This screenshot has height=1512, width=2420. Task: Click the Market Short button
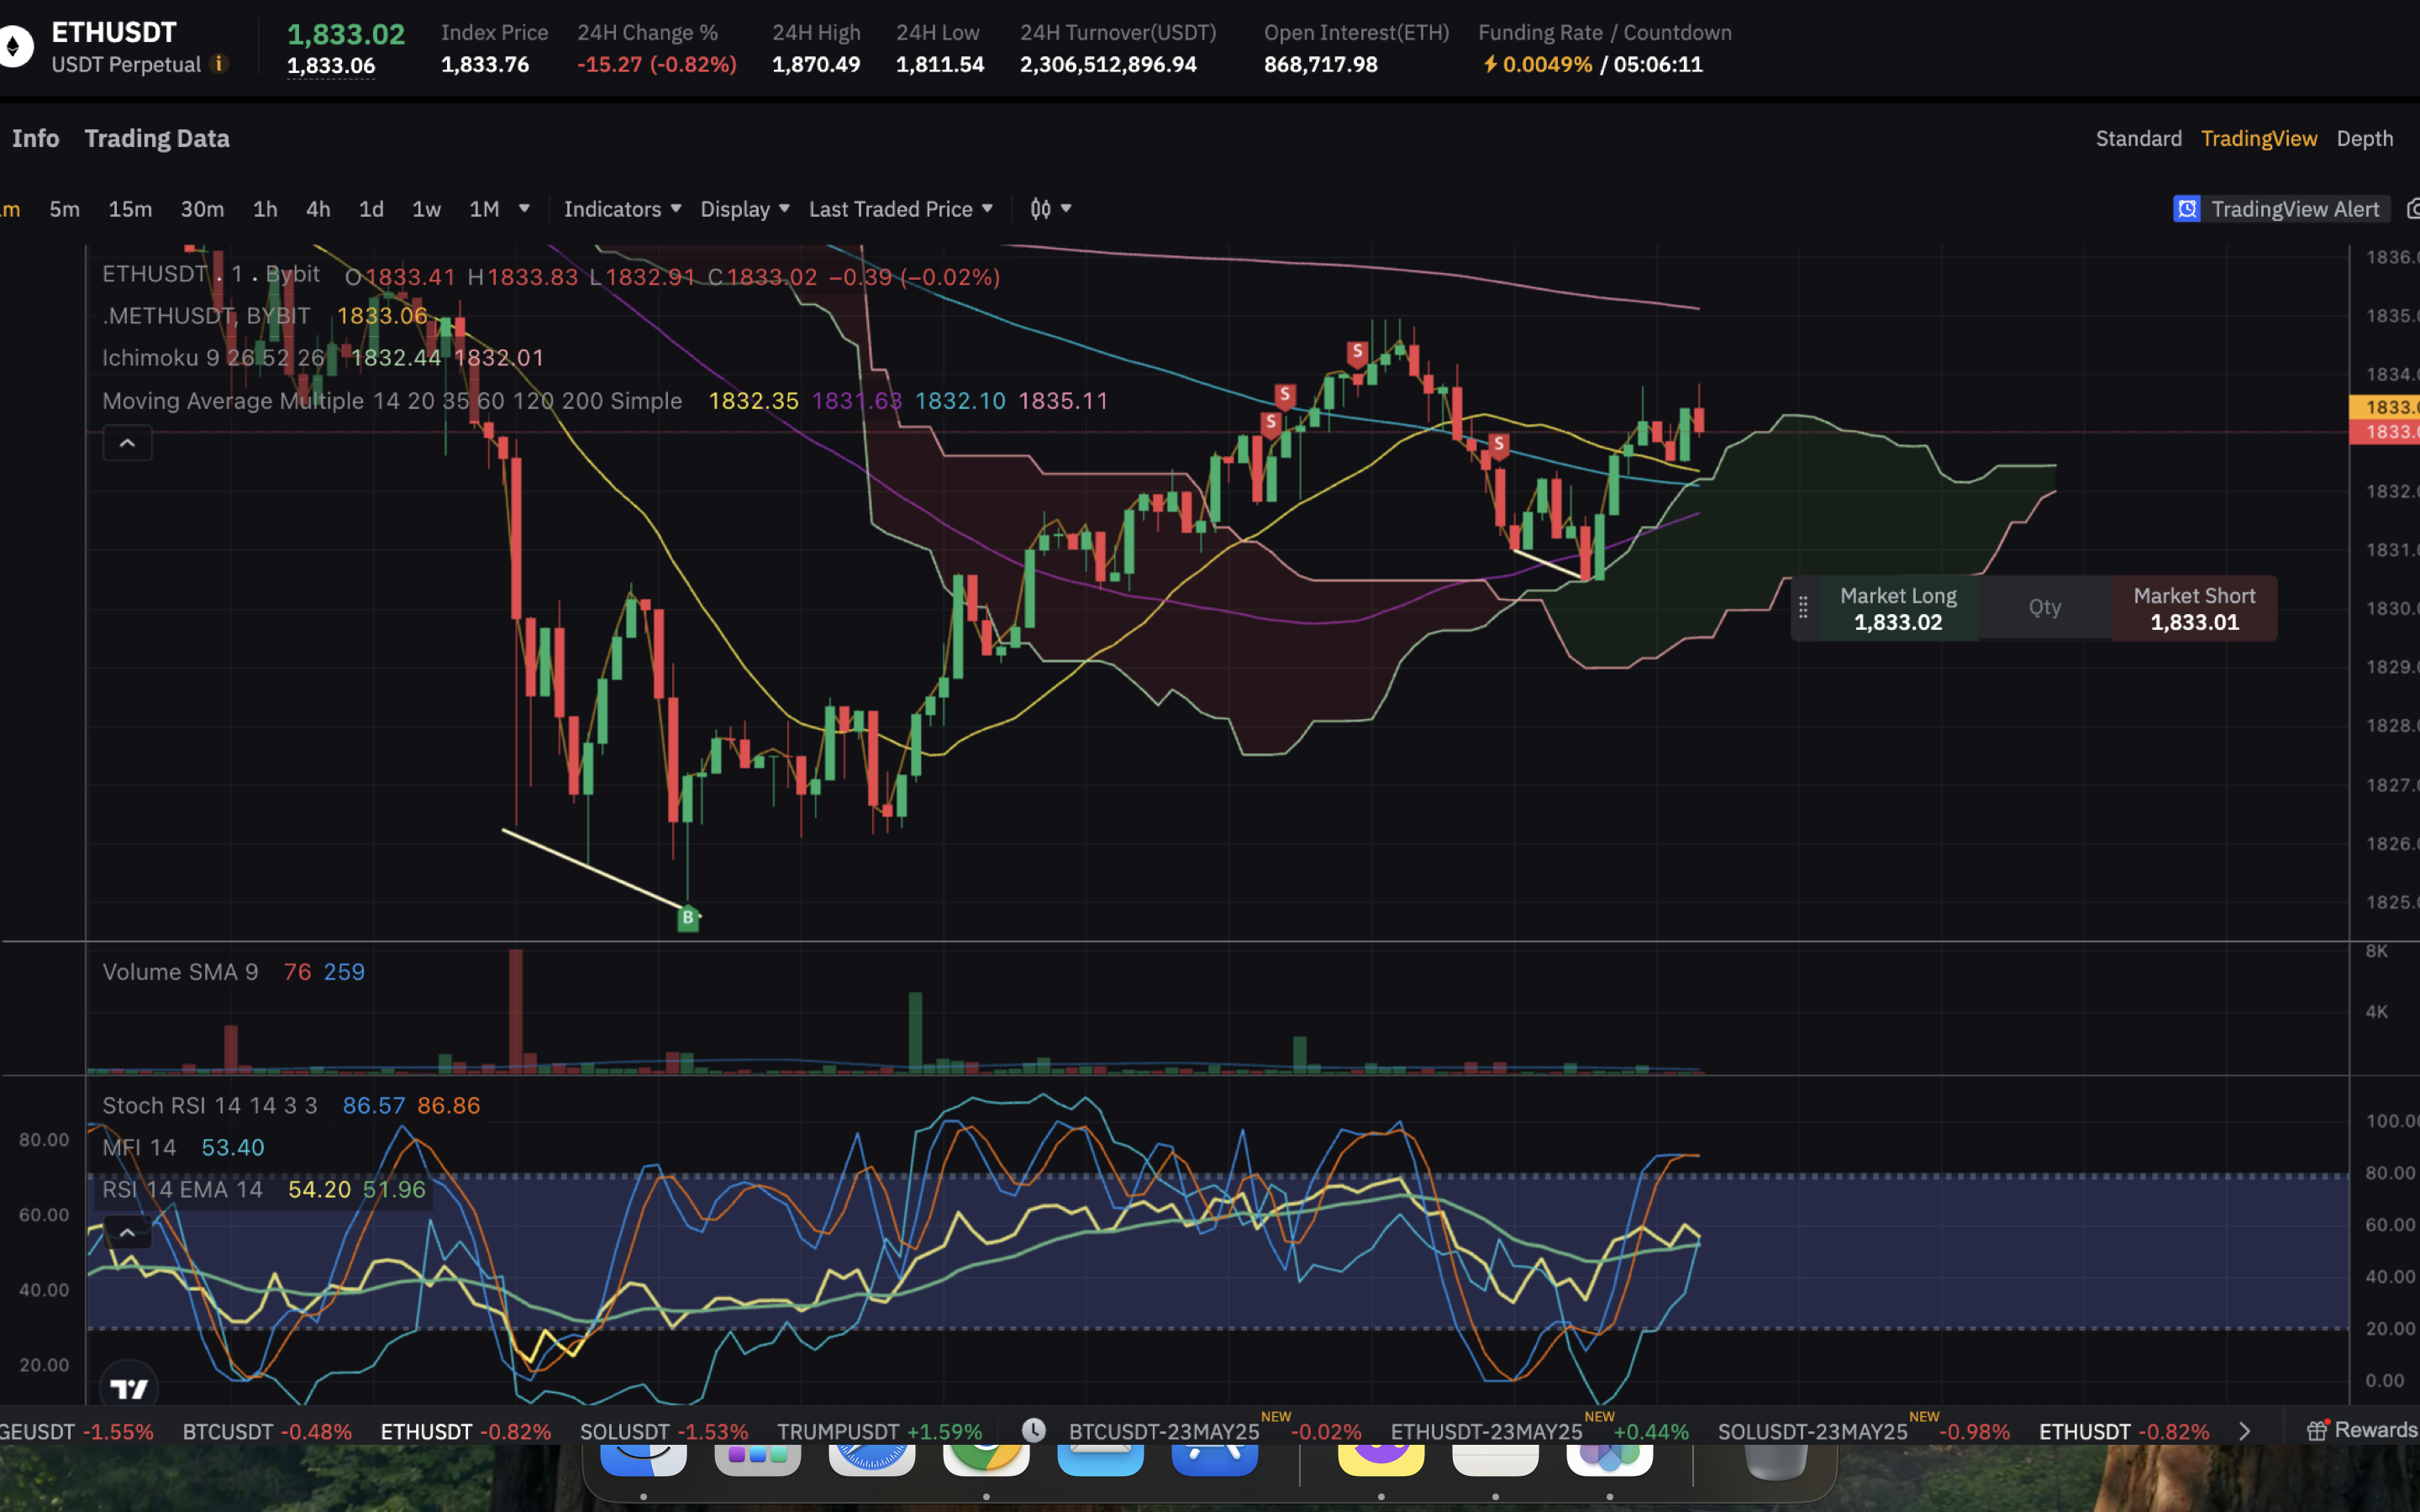[x=2194, y=608]
